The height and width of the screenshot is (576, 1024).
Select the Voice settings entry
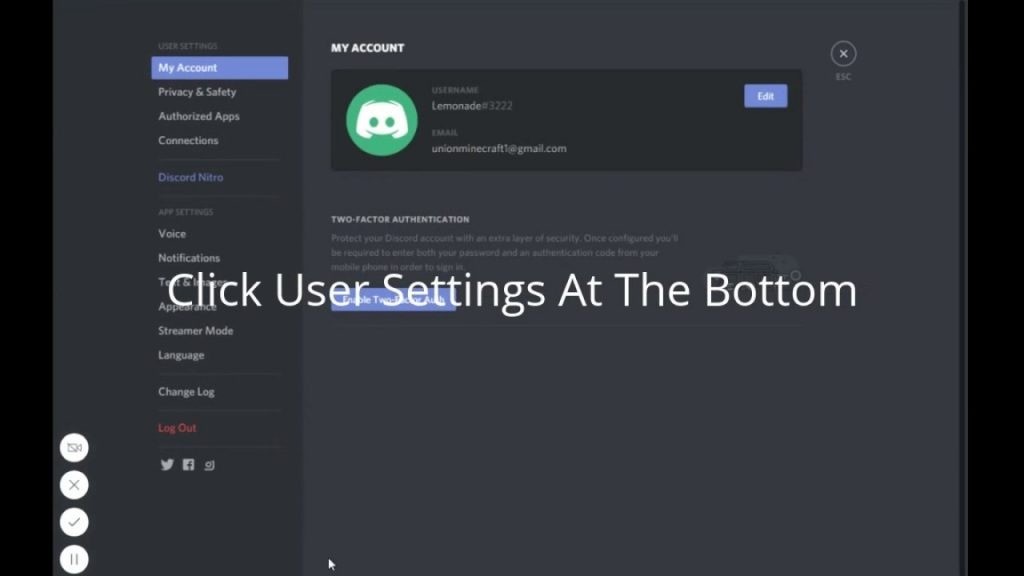click(x=172, y=233)
